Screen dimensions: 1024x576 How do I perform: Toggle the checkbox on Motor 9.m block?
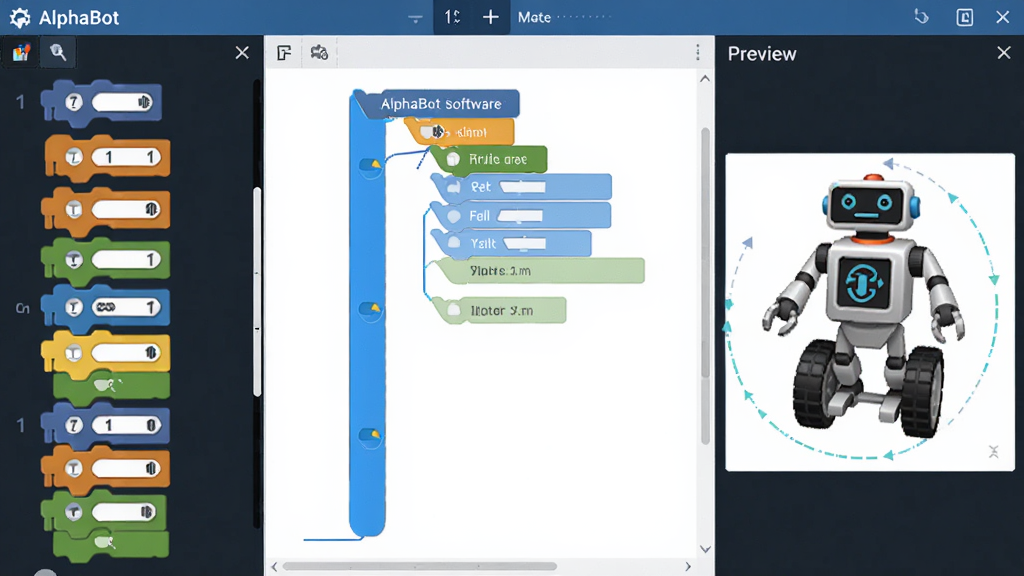(x=454, y=311)
